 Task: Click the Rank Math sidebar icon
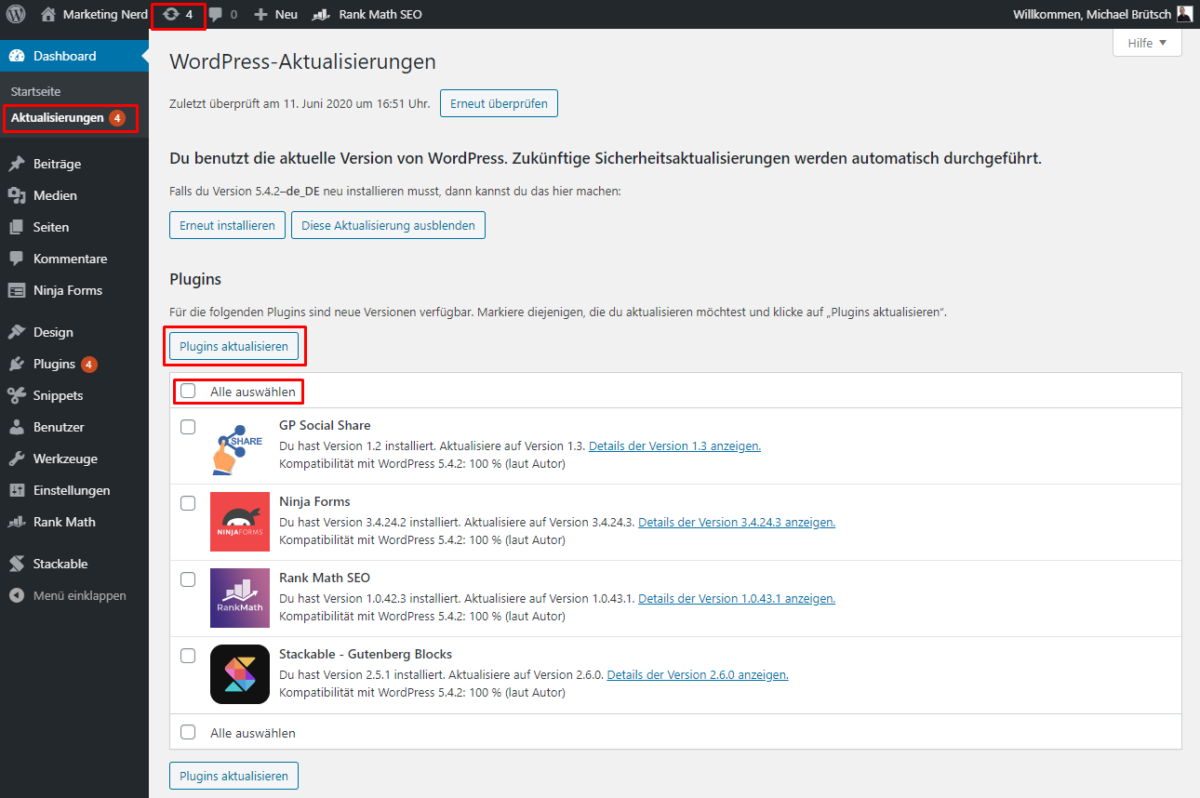16,522
